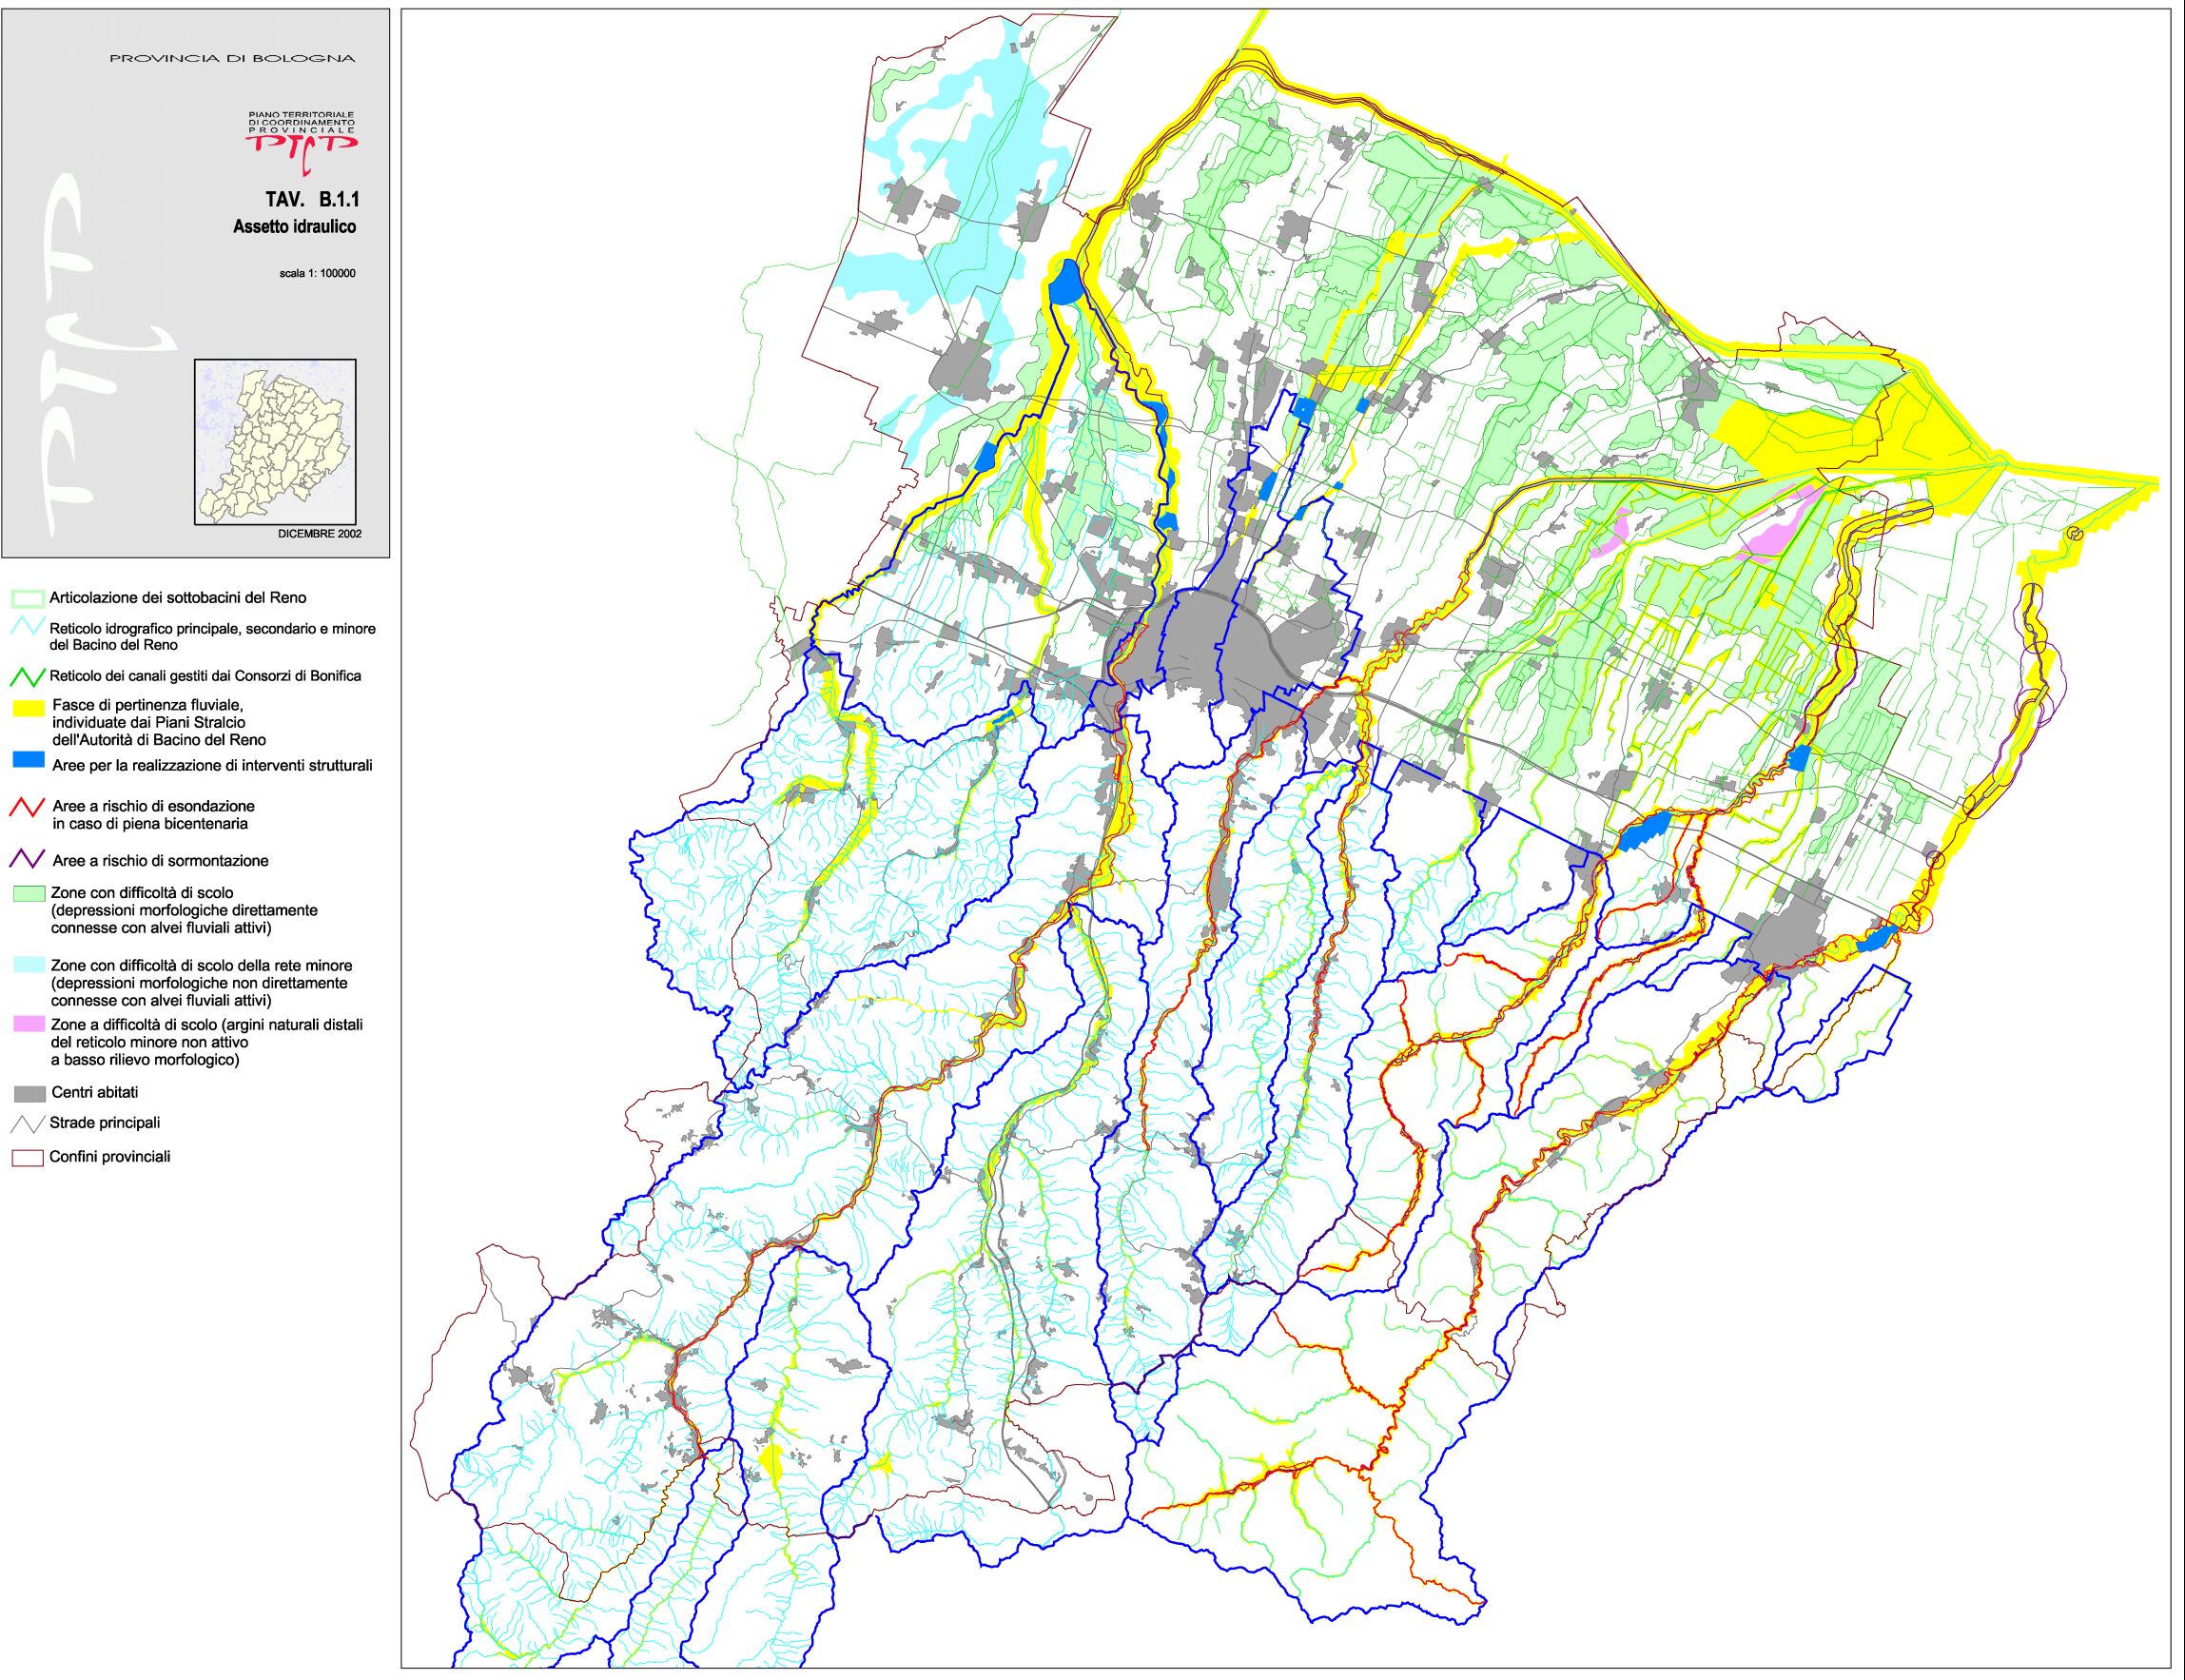Click the 'scala 1: 100000' text
This screenshot has width=2185, height=1680.
pos(318,273)
